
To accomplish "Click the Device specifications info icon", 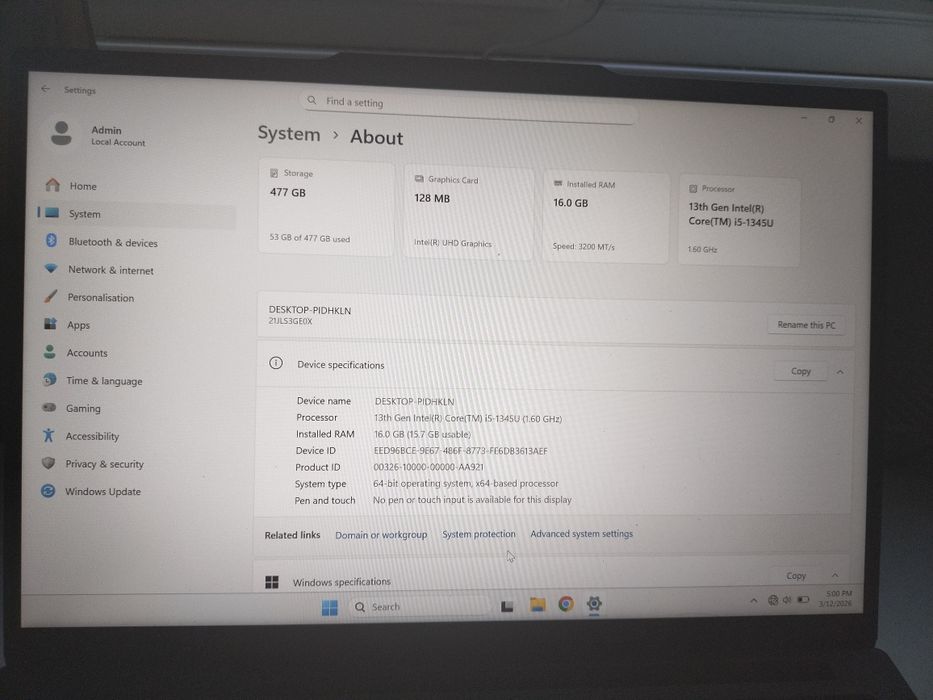I will [x=276, y=362].
